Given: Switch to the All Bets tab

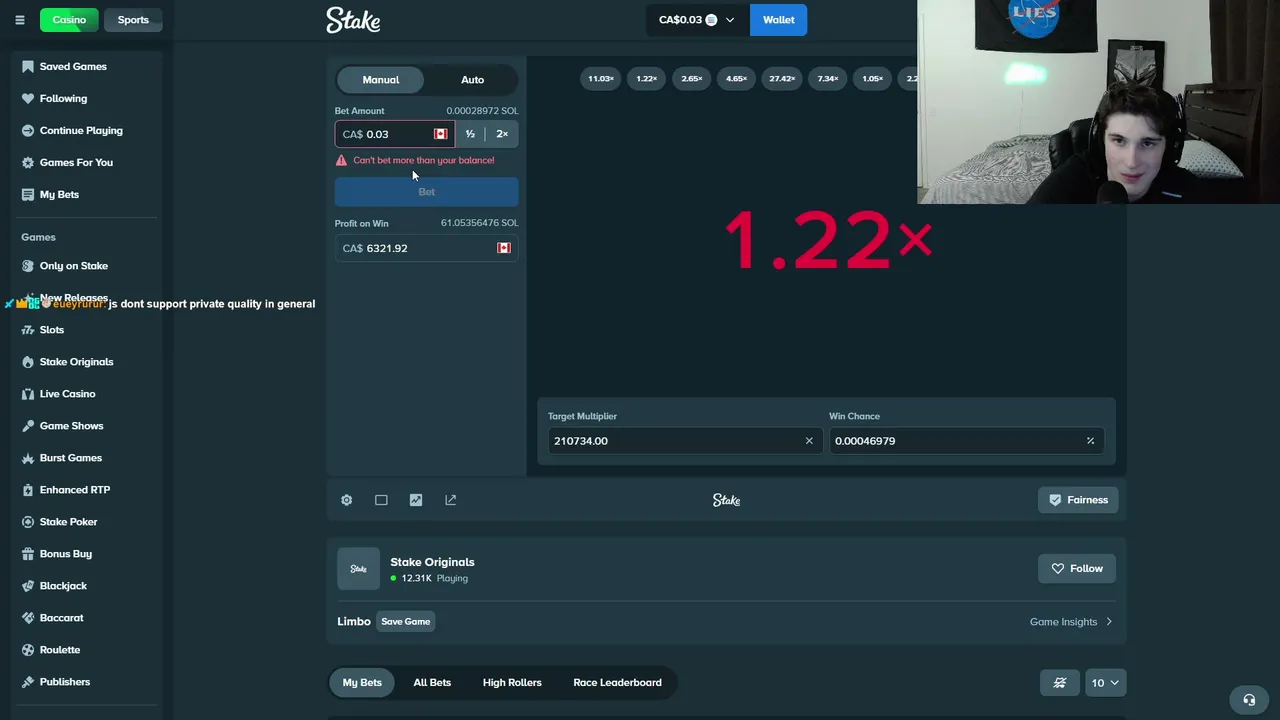Looking at the screenshot, I should pyautogui.click(x=432, y=683).
